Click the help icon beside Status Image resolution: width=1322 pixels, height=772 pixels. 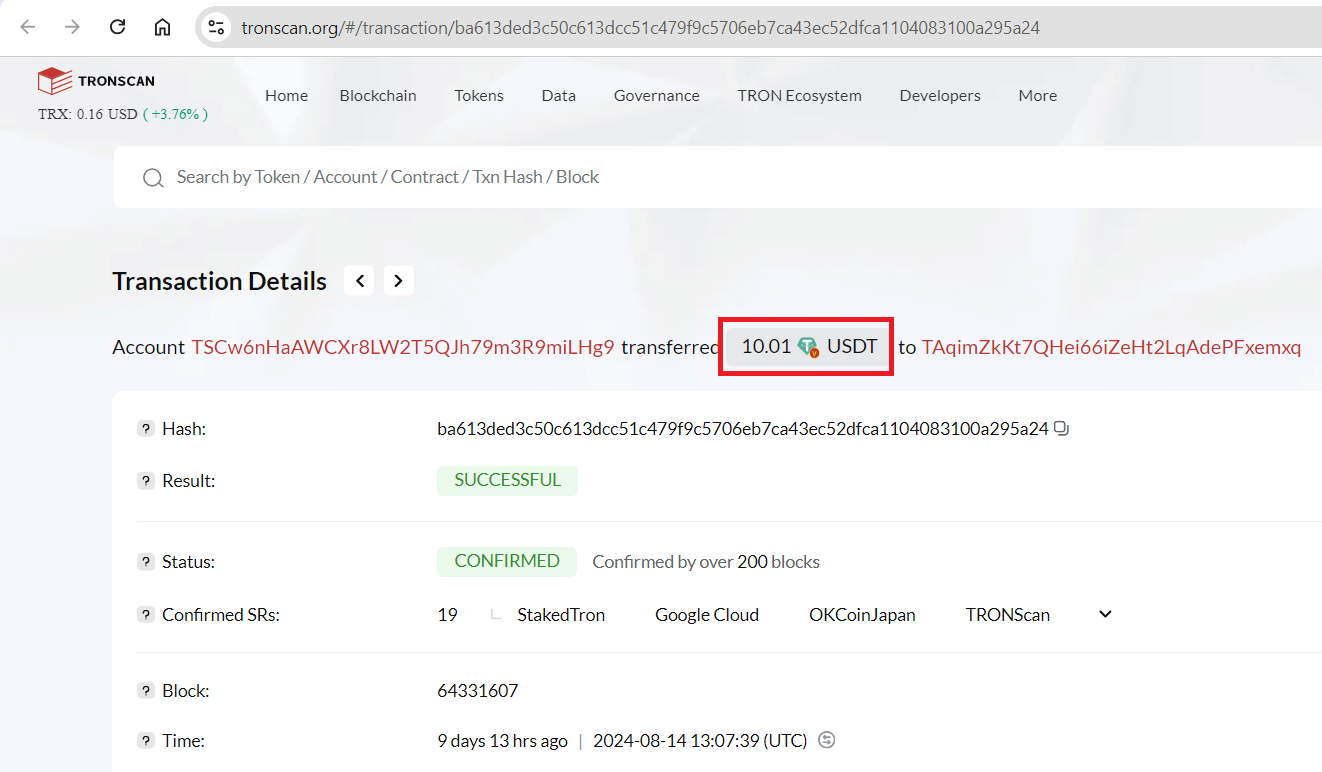coord(146,562)
